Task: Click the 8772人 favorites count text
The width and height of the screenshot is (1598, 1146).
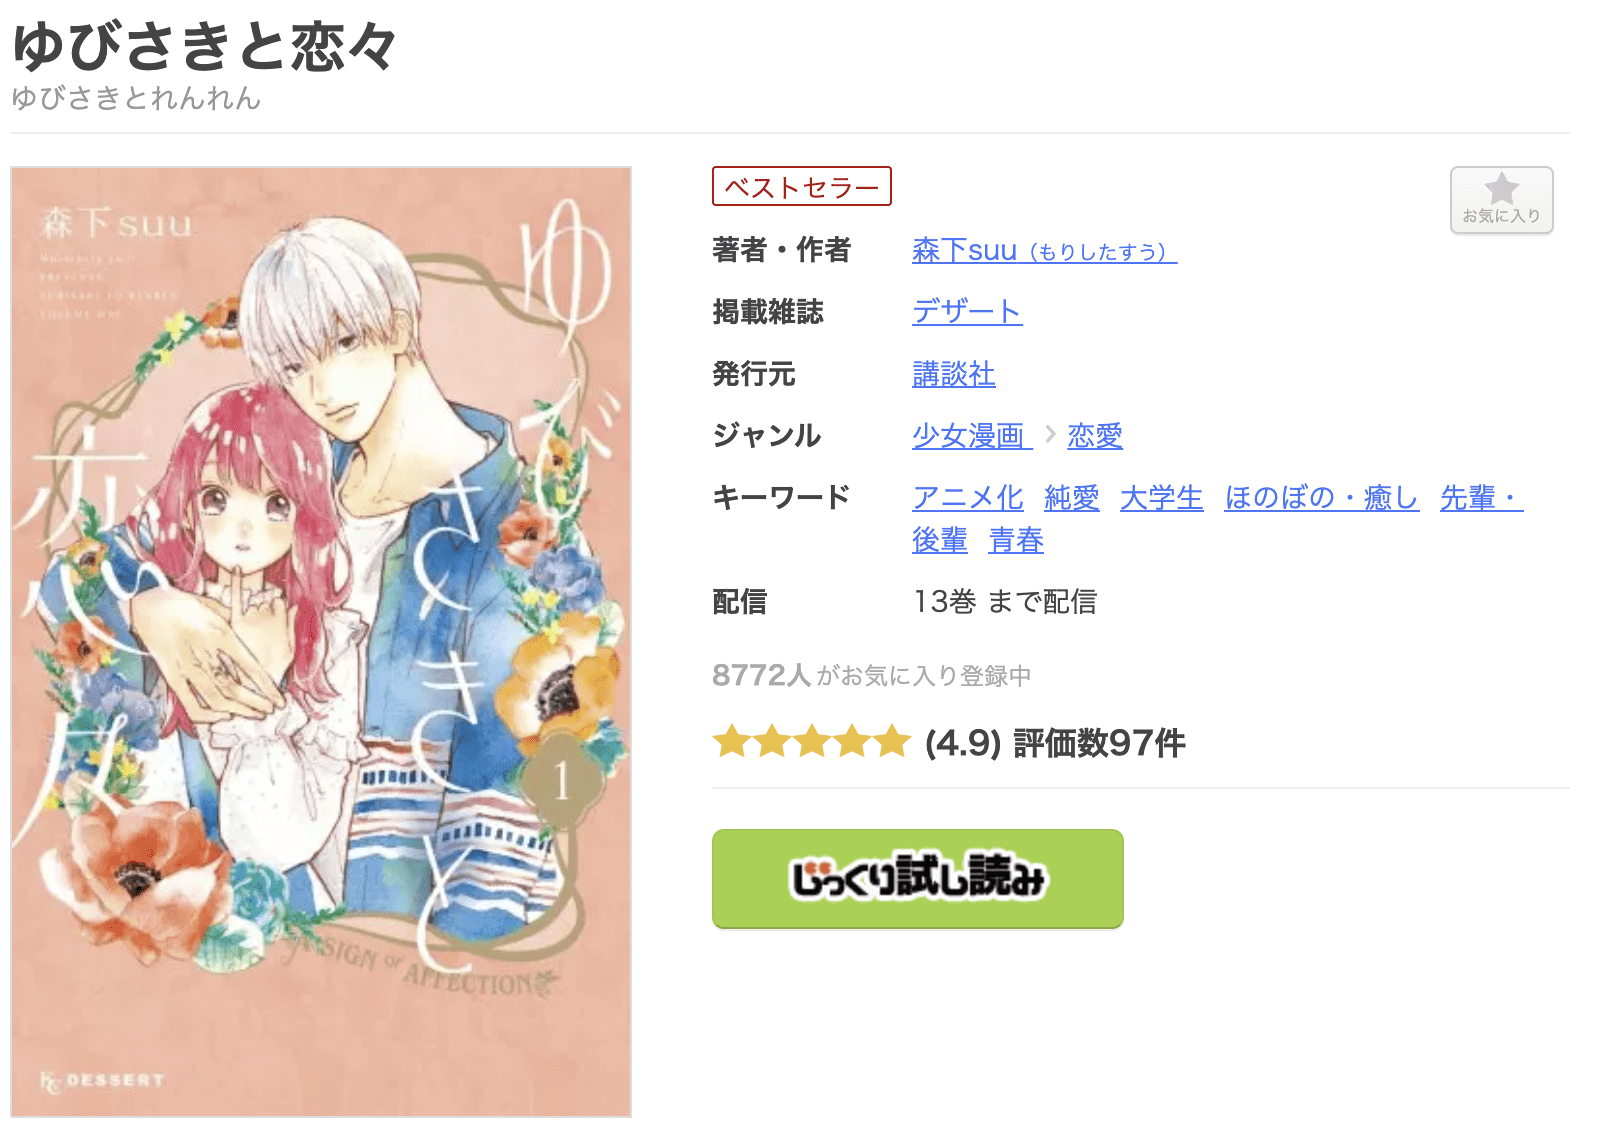Action: 761,675
